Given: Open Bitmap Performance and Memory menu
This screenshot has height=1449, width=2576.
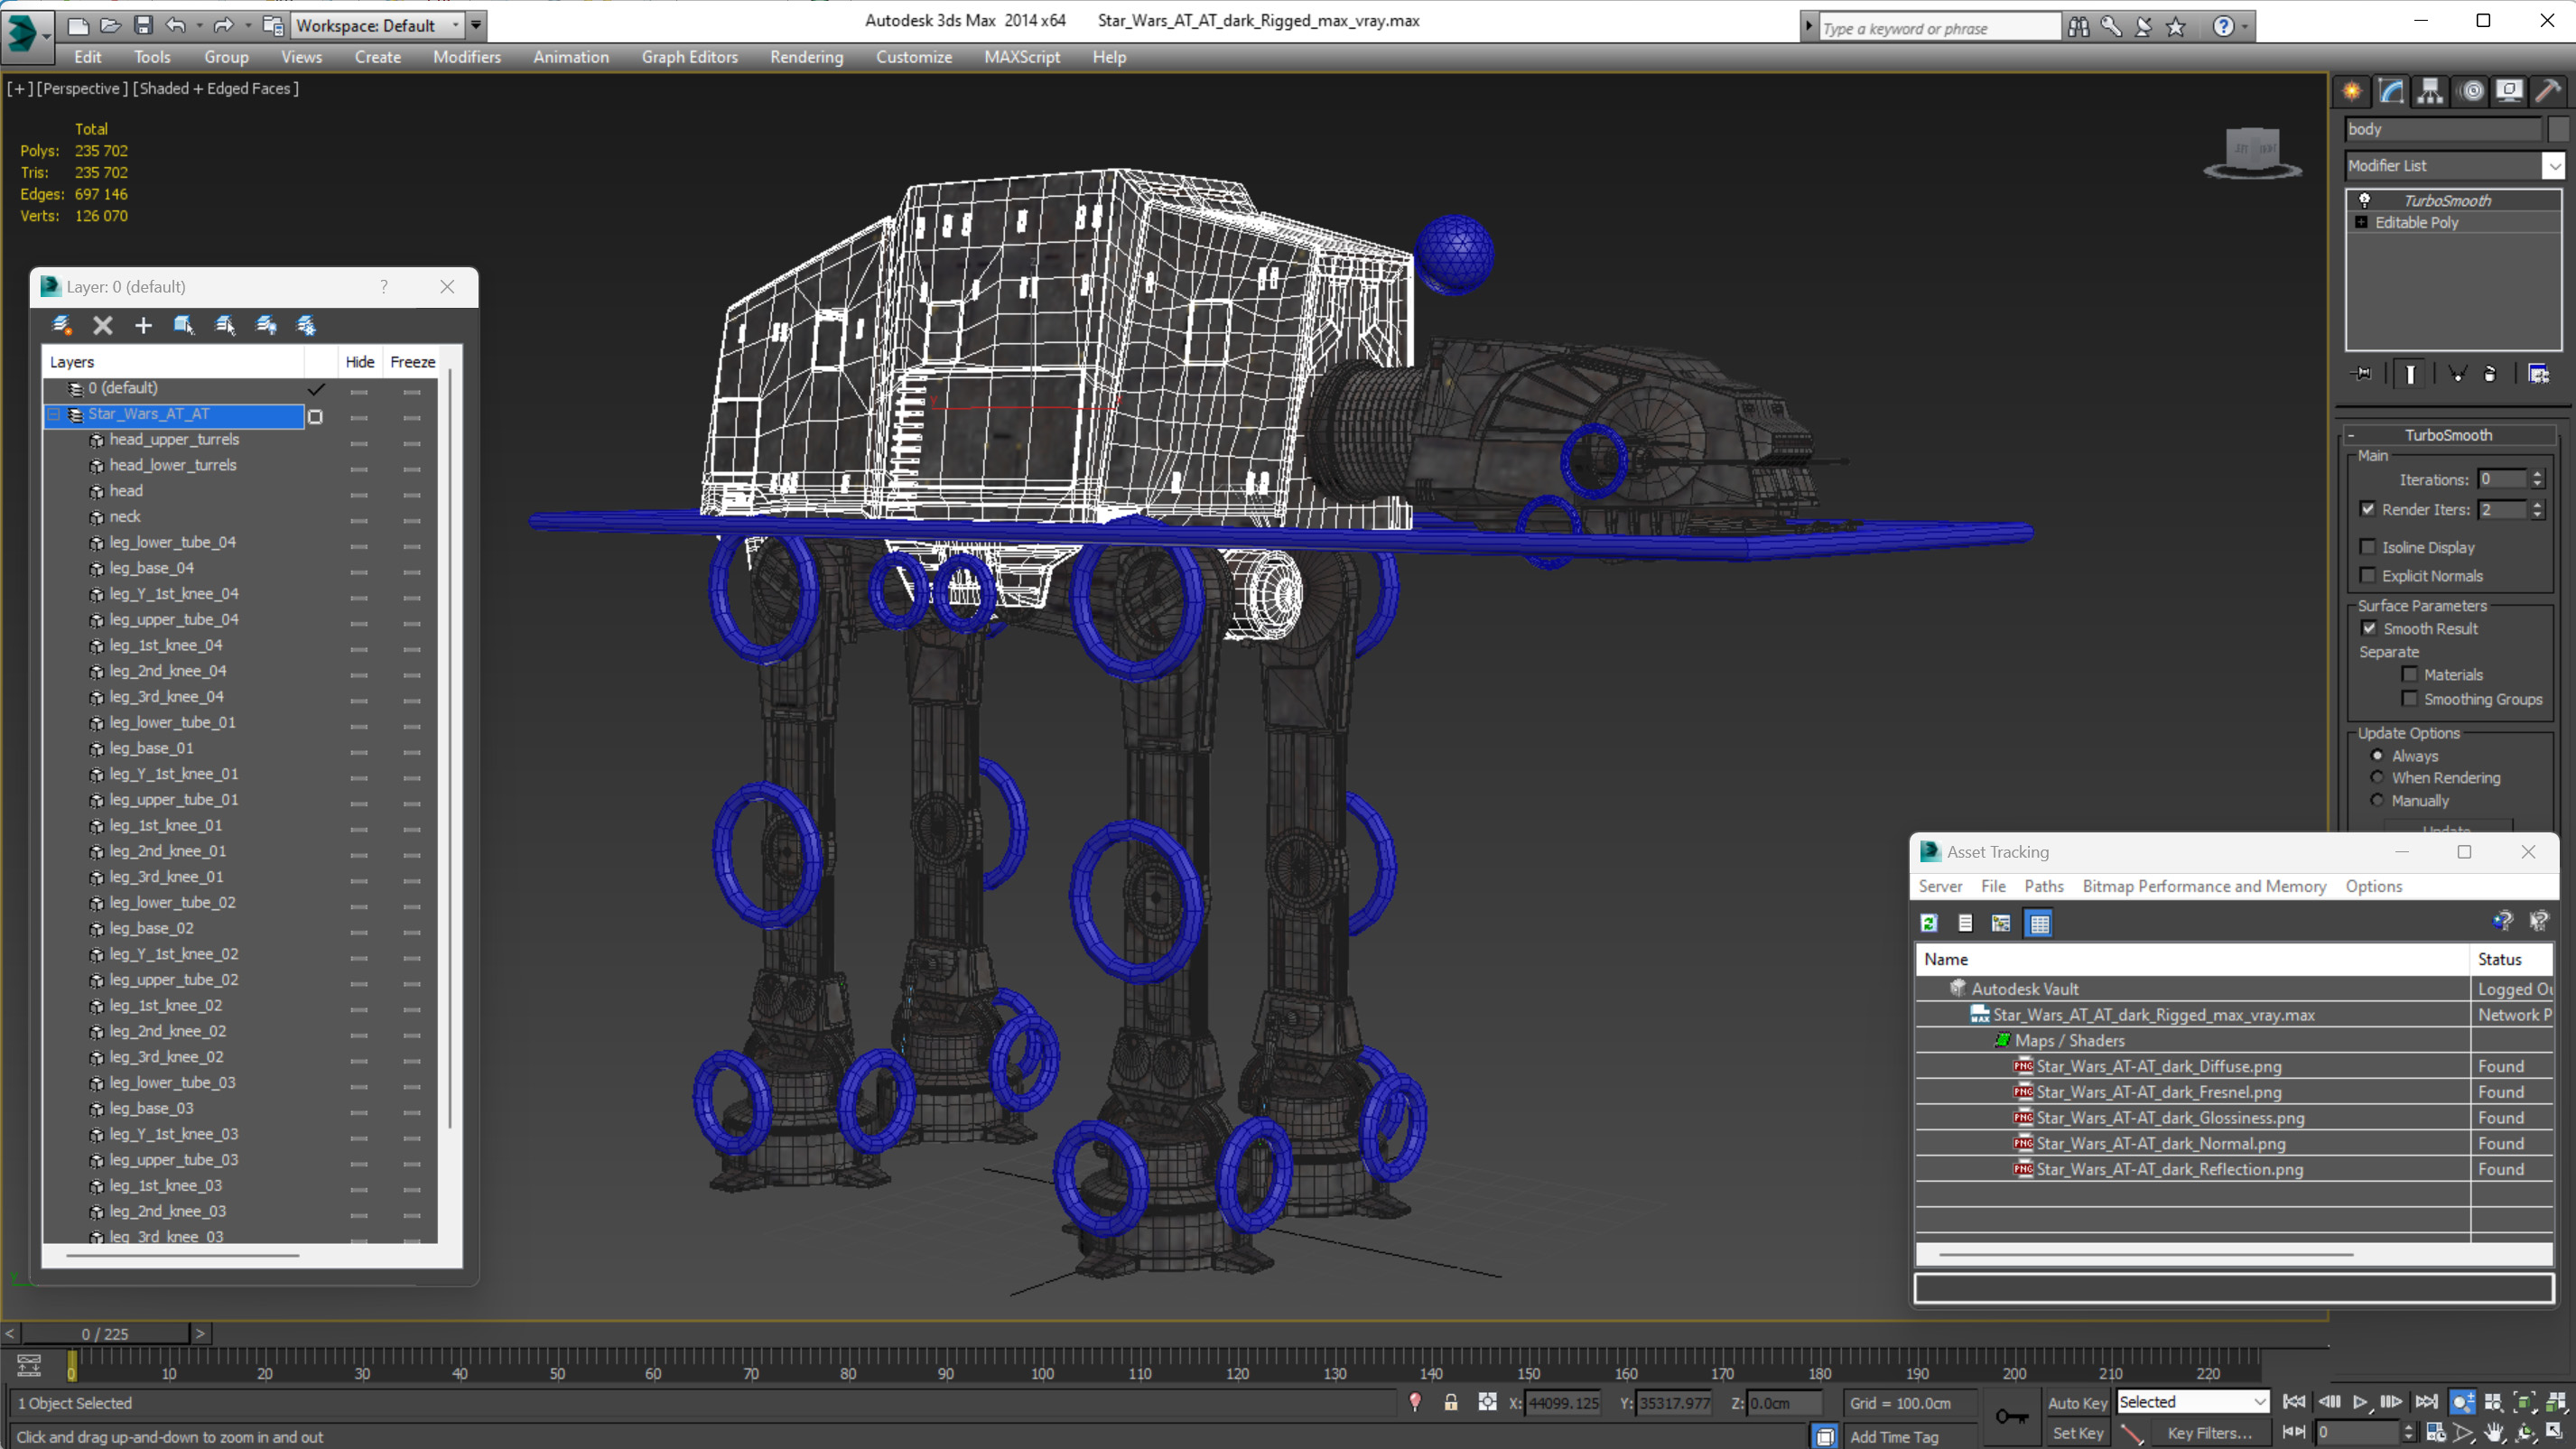Looking at the screenshot, I should [x=2204, y=886].
